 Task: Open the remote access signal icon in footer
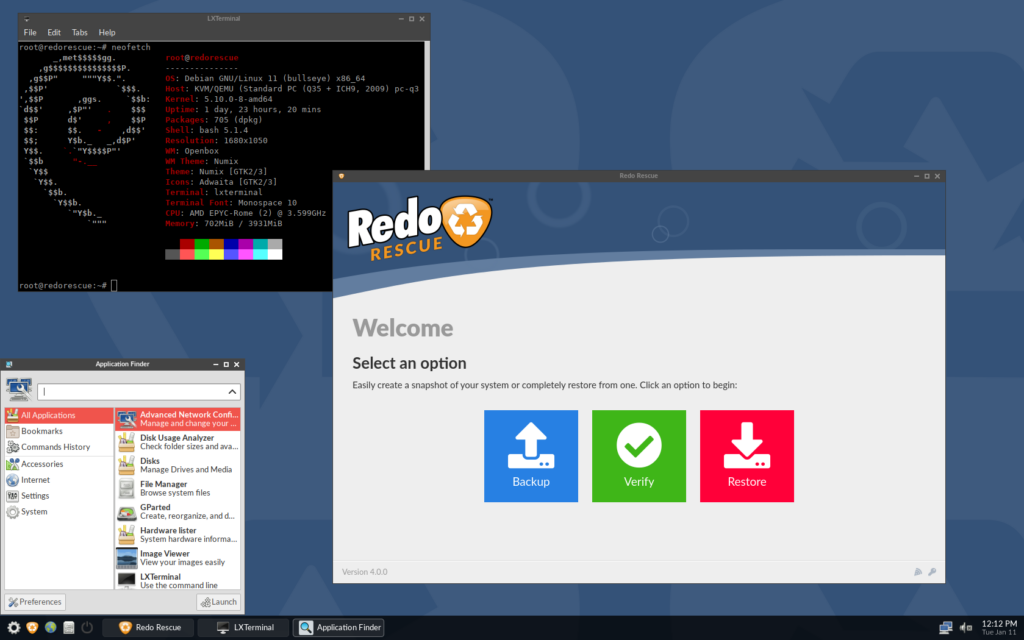pyautogui.click(x=918, y=572)
